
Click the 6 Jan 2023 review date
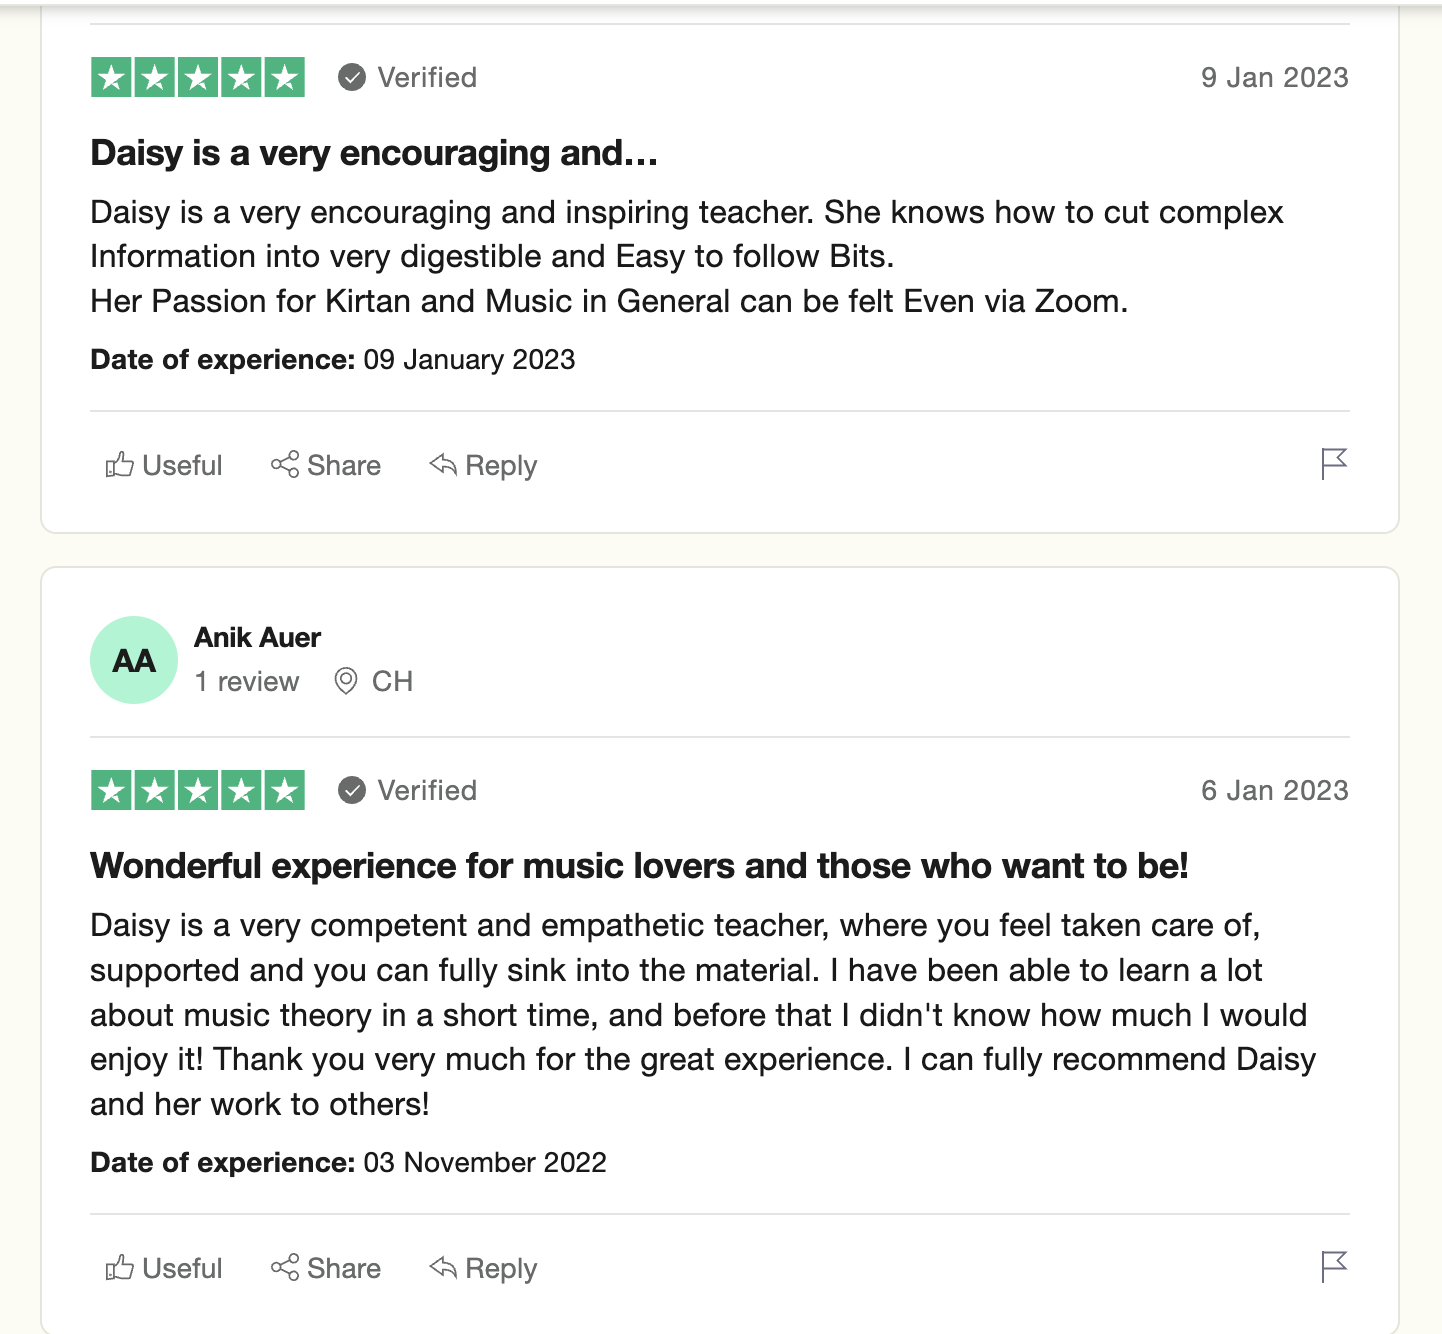coord(1274,790)
